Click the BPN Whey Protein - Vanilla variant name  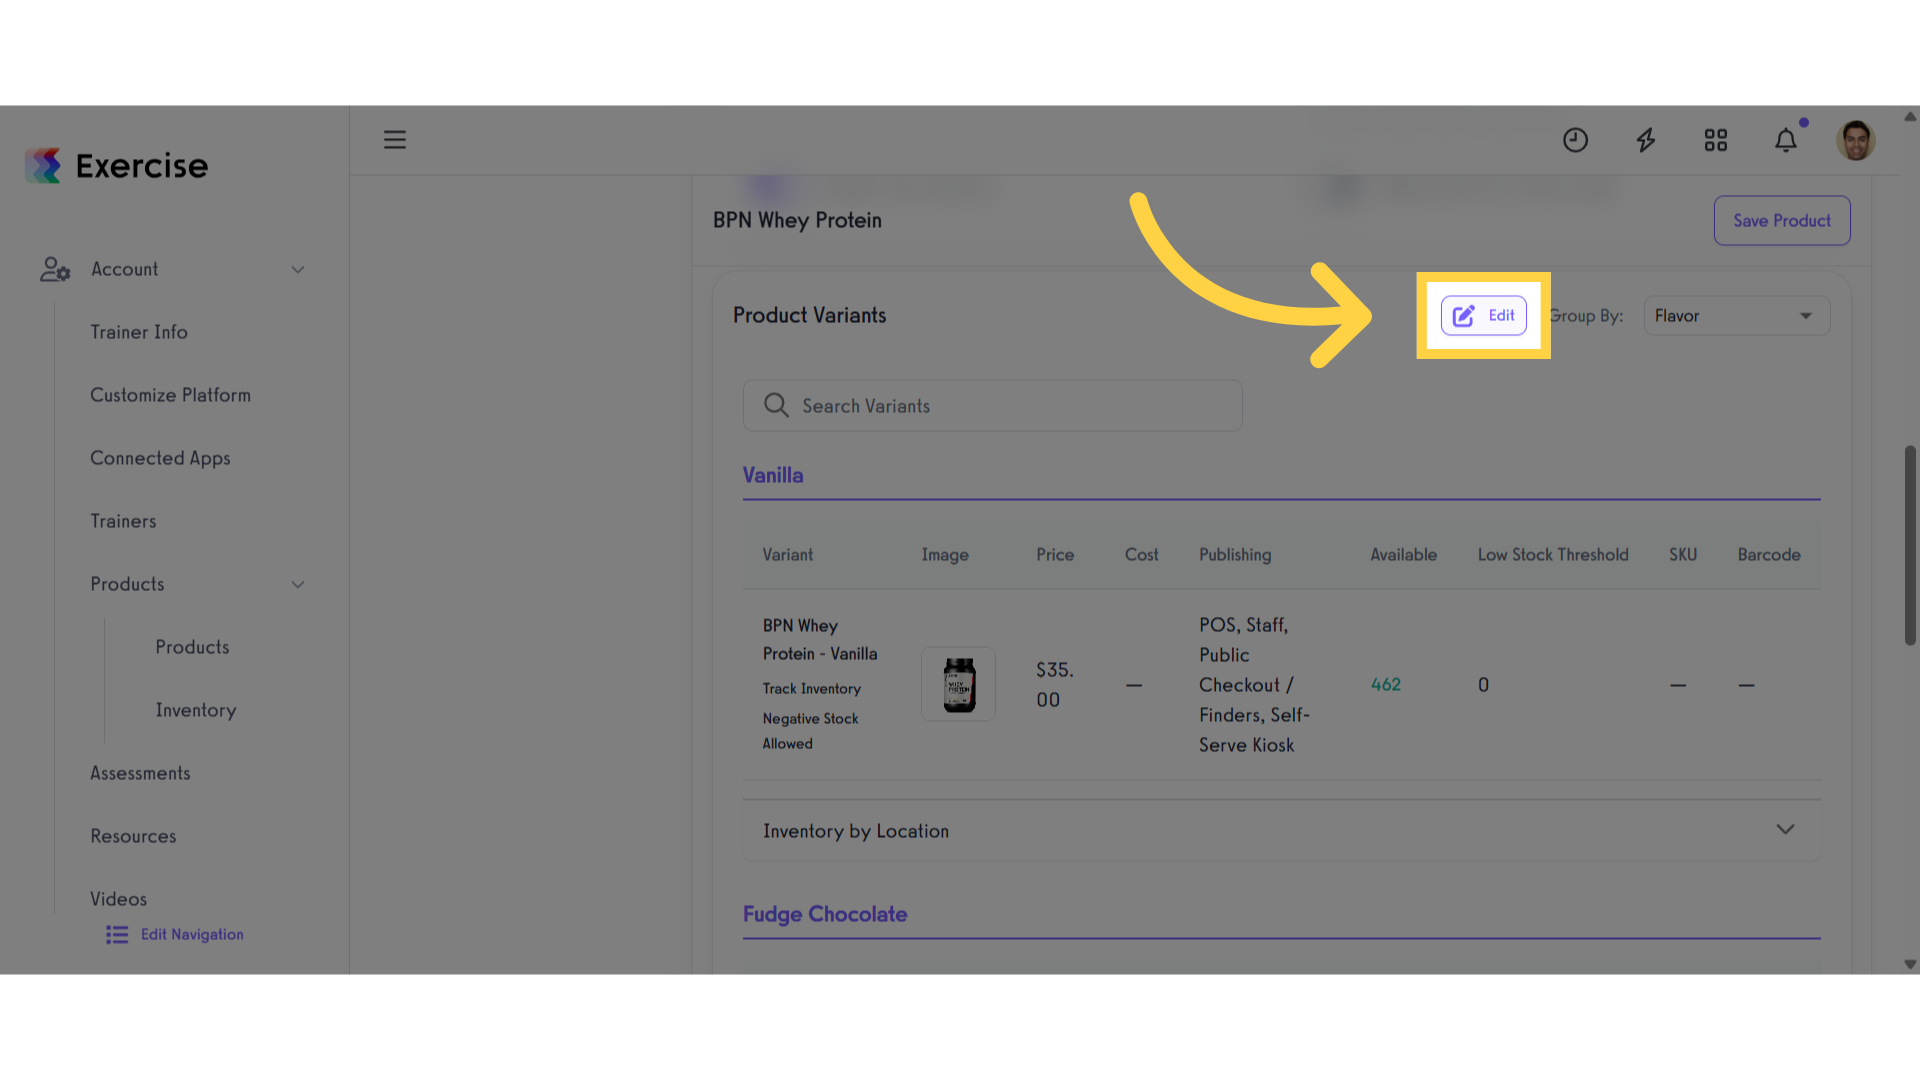point(819,640)
